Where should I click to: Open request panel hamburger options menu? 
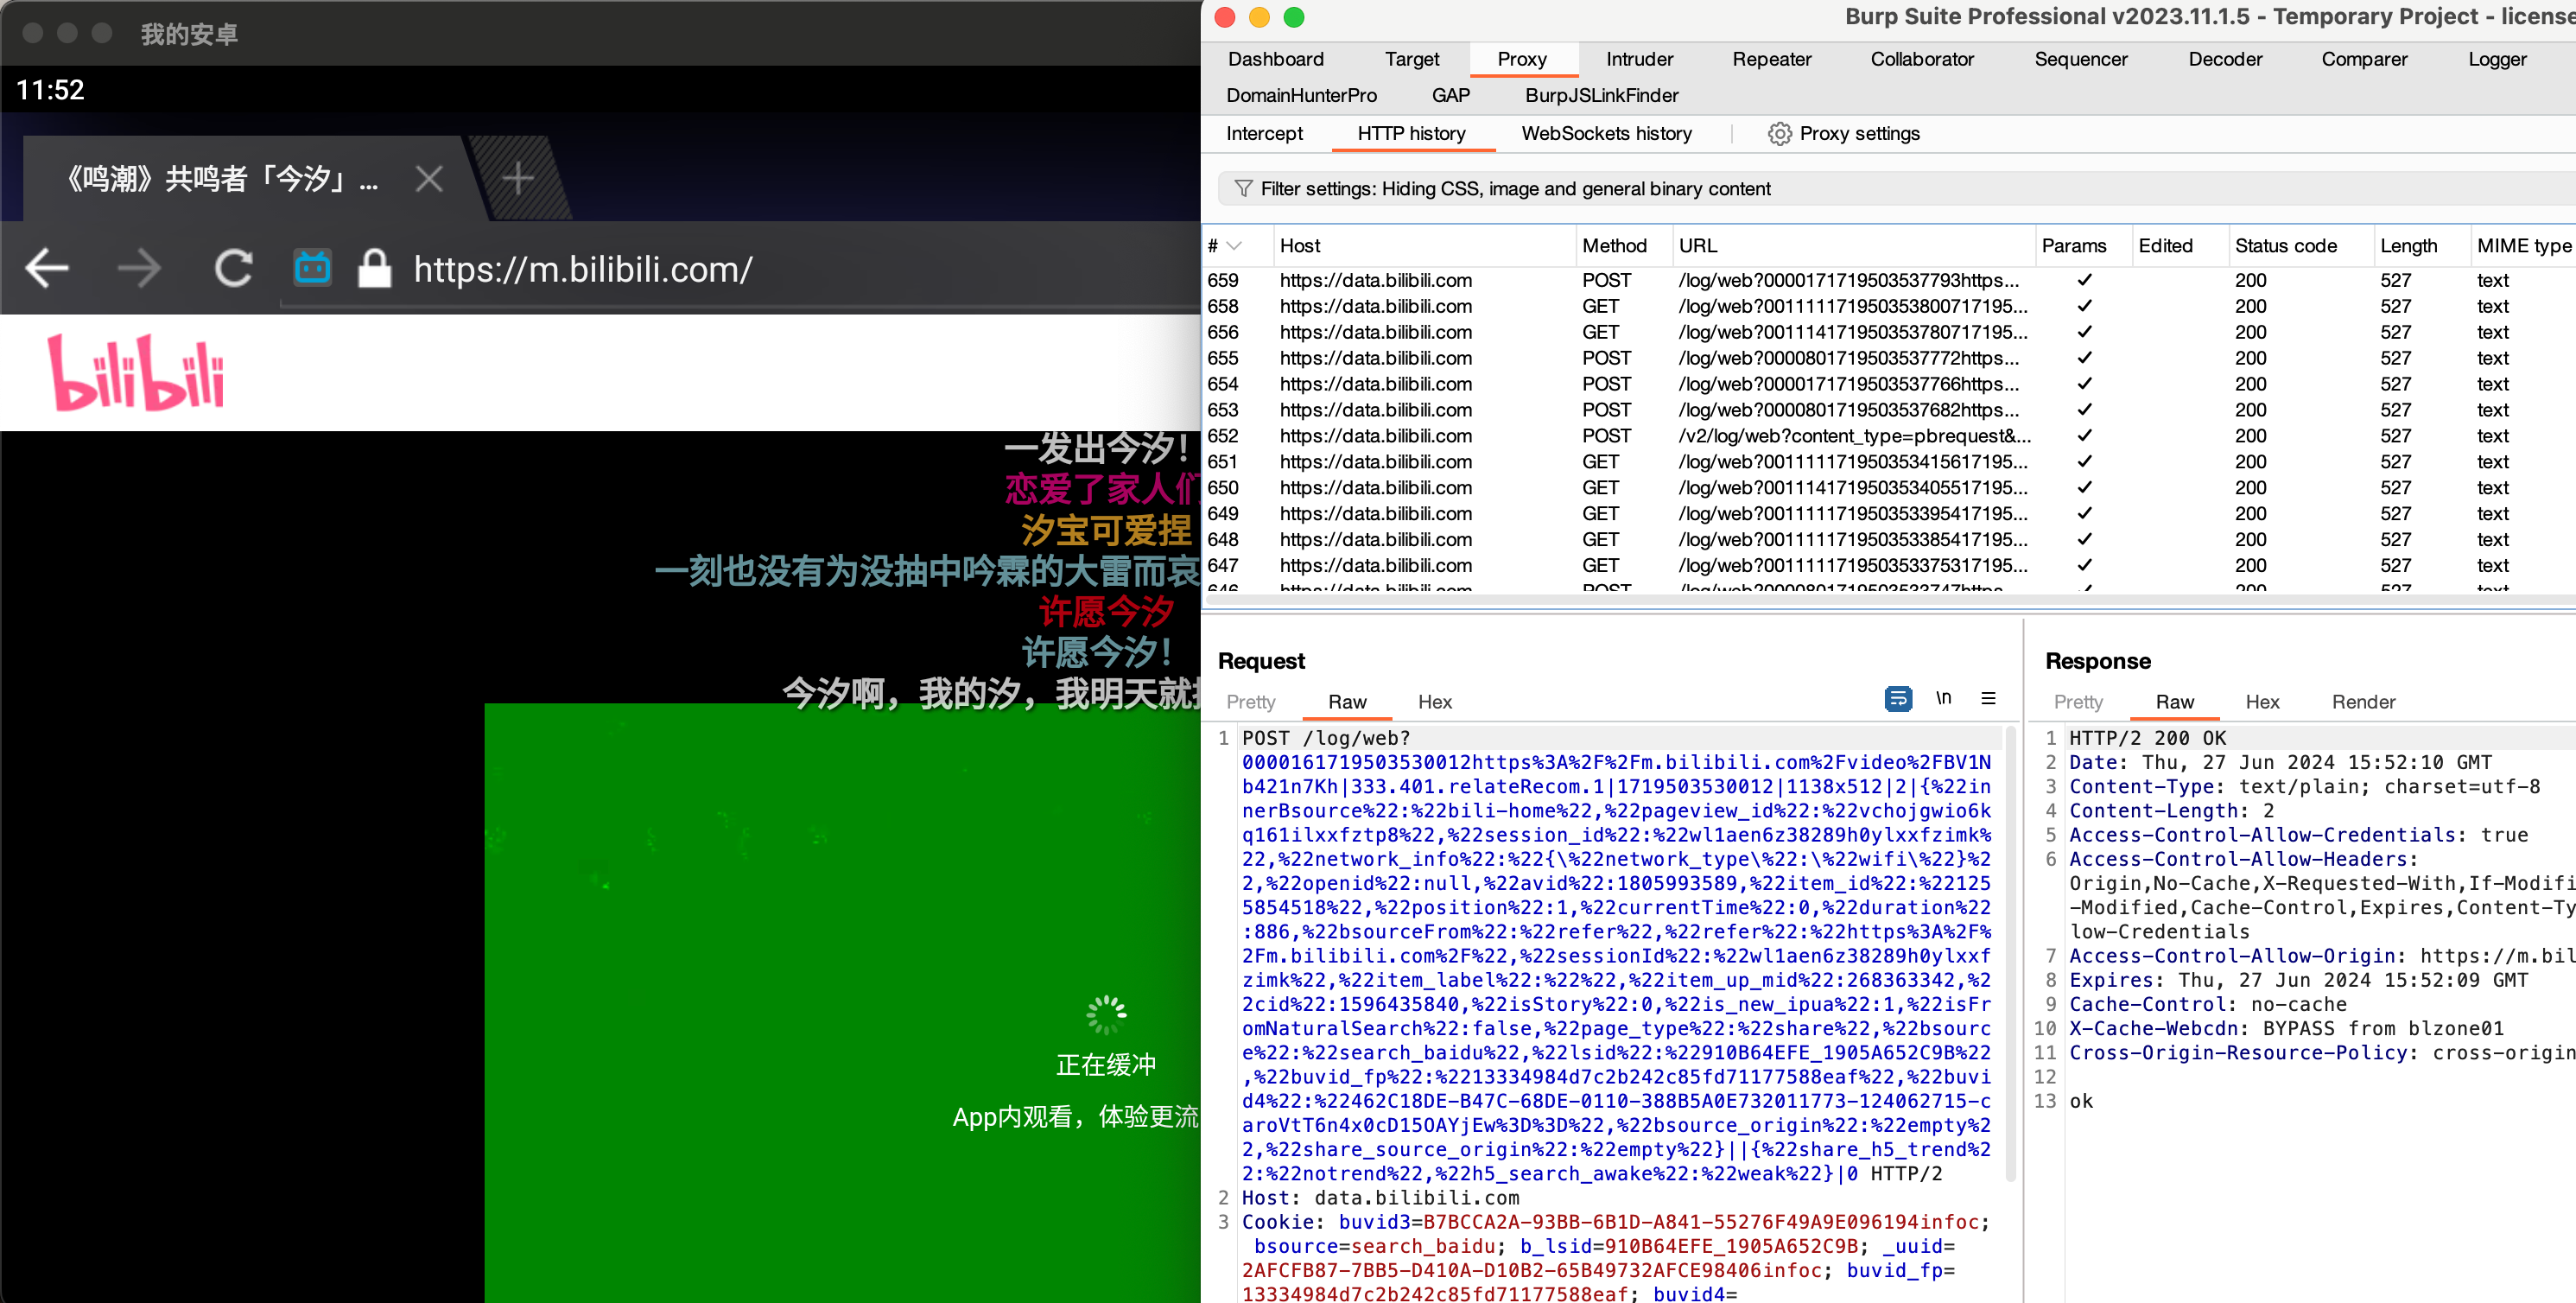pyautogui.click(x=1988, y=699)
